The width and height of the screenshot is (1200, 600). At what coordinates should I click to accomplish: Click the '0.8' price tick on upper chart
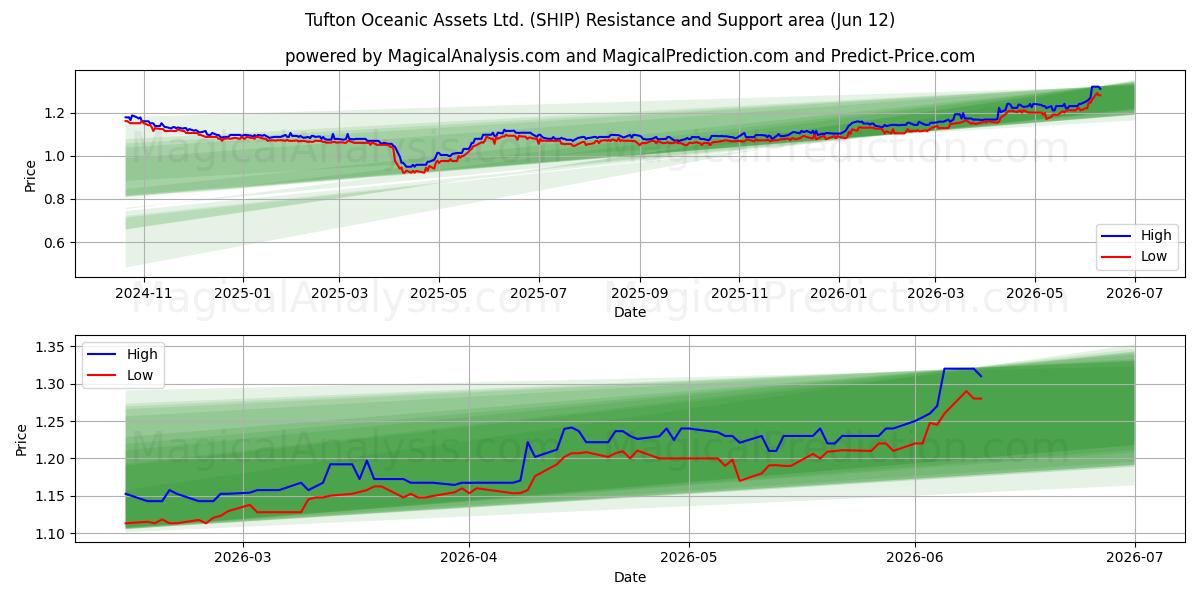click(57, 200)
